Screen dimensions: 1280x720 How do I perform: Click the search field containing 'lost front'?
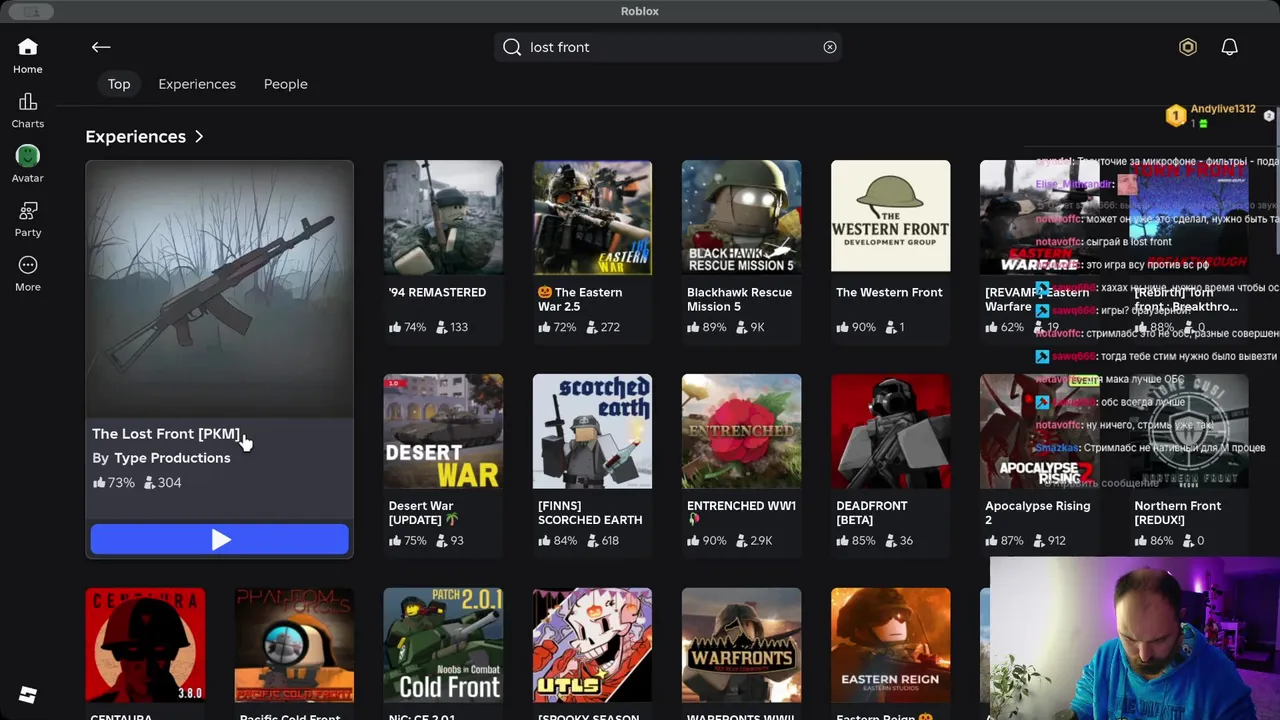tap(668, 47)
